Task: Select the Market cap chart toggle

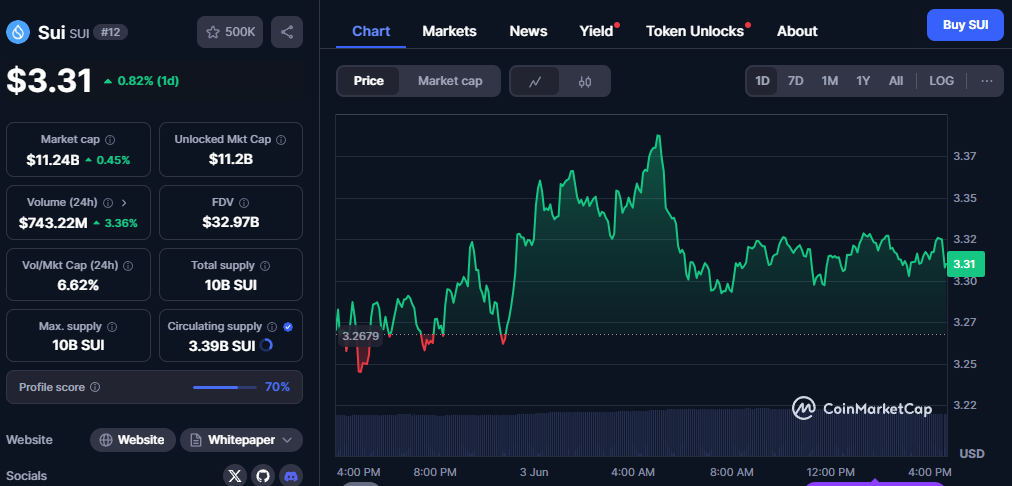Action: coord(450,81)
